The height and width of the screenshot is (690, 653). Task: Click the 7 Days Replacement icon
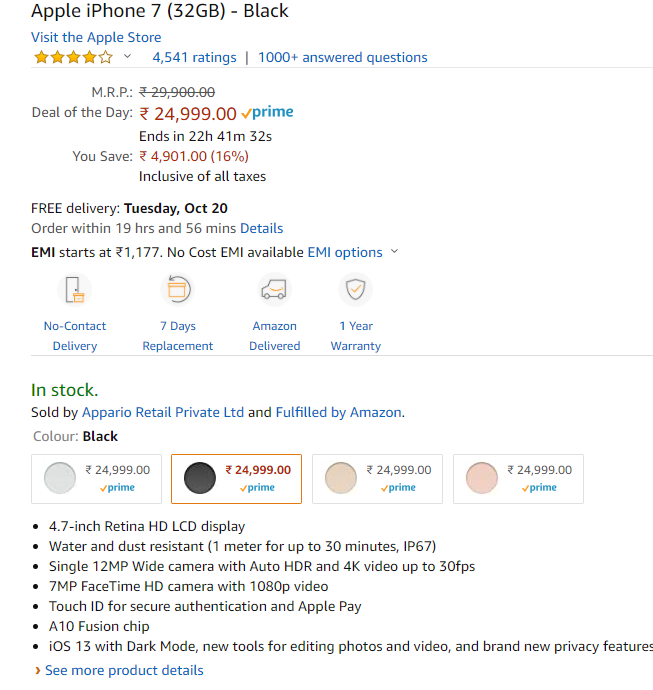point(178,290)
